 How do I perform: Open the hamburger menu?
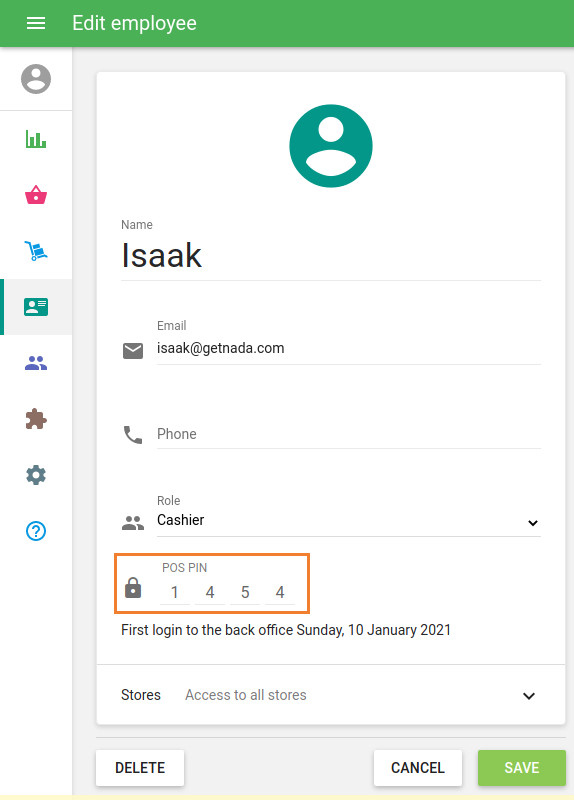click(x=36, y=23)
